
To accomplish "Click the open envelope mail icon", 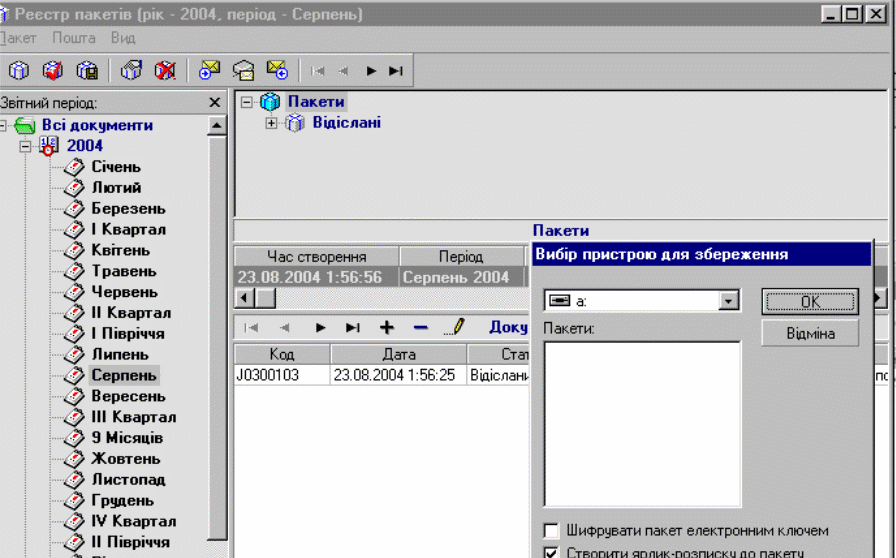I will click(243, 71).
